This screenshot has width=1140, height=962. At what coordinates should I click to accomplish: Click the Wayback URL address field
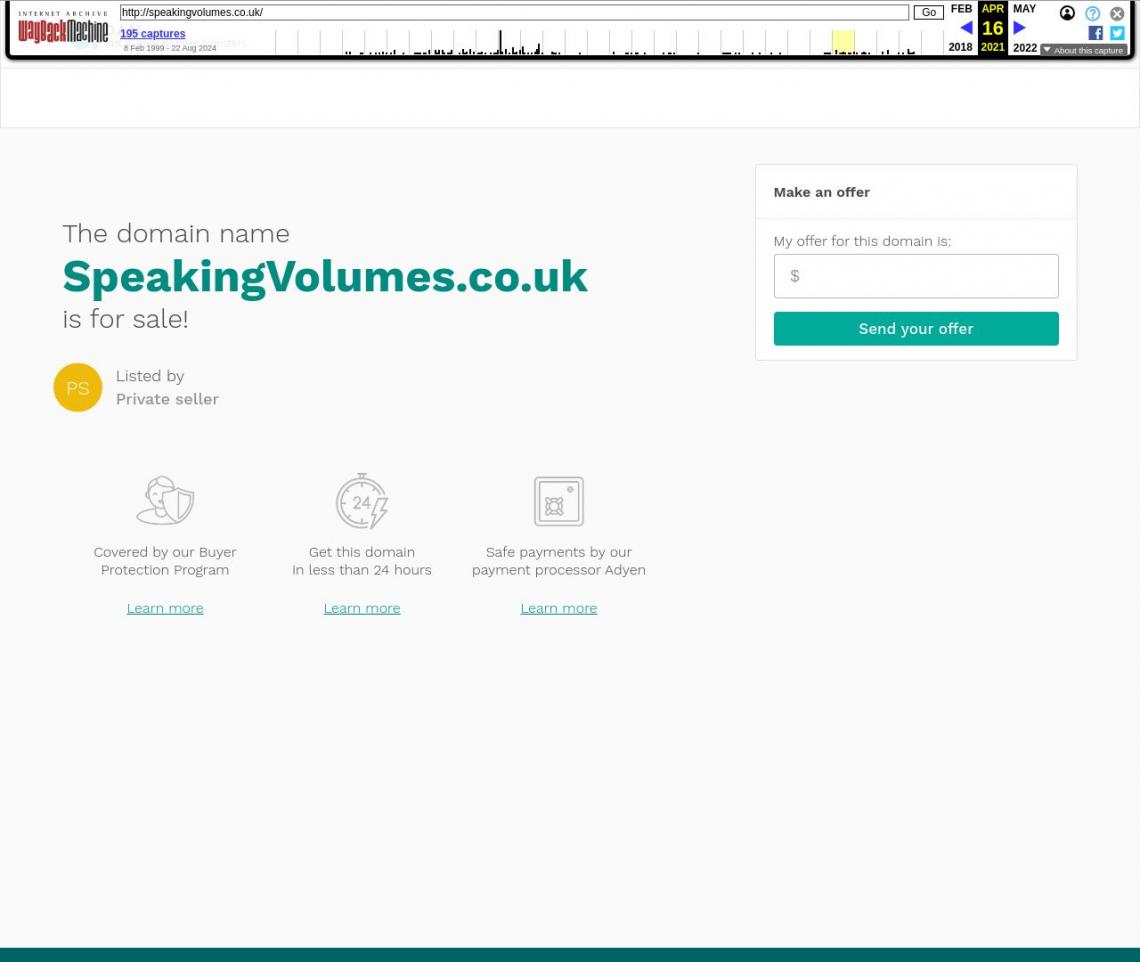[514, 13]
